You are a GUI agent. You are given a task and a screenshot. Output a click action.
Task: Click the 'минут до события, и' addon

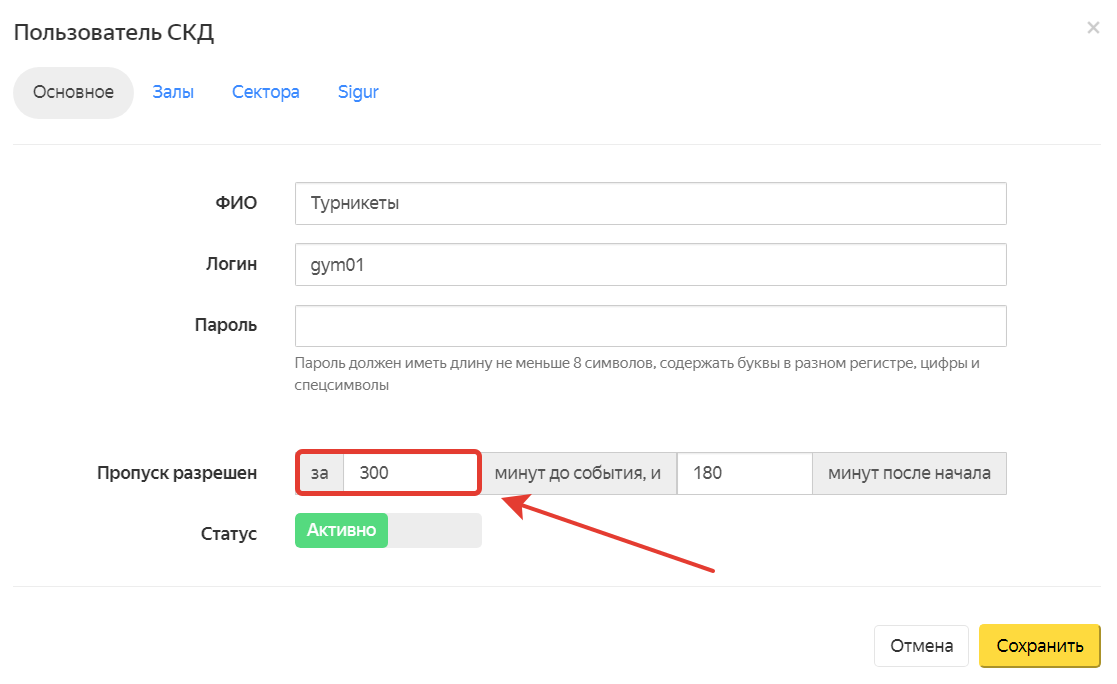(578, 473)
